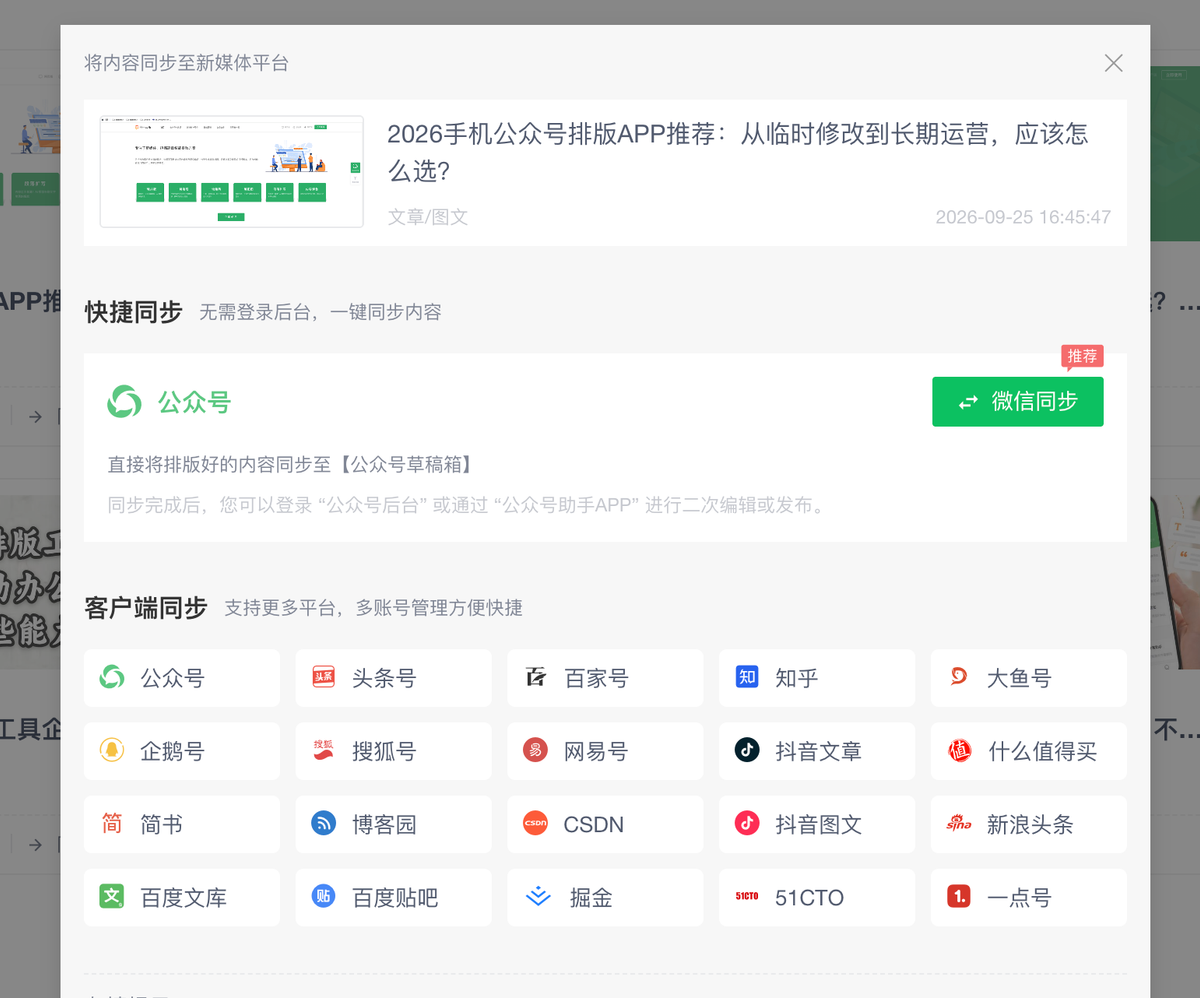Click text 直接将排版好的内容同步至【公众号草稿箱】
This screenshot has height=998, width=1200.
290,464
